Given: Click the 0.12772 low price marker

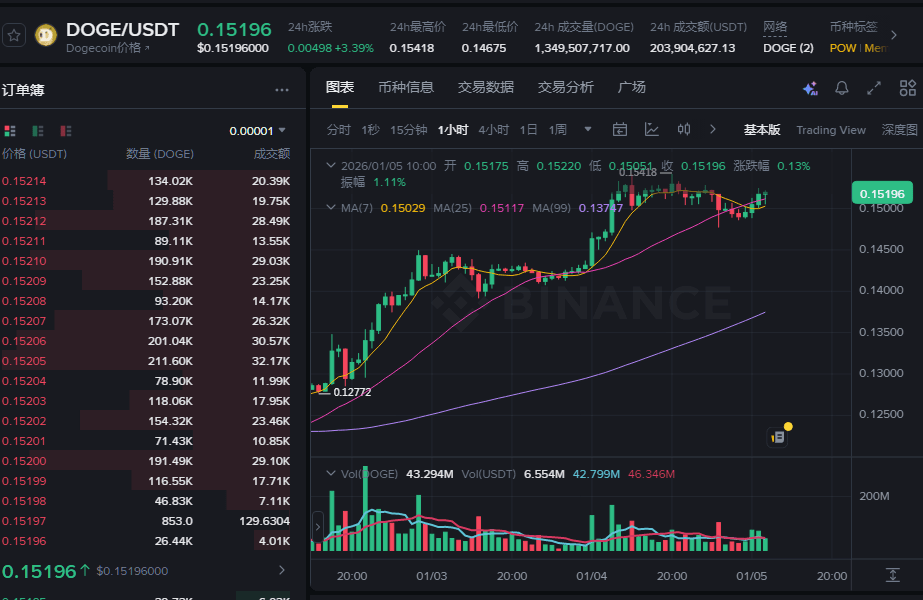Looking at the screenshot, I should tap(352, 392).
